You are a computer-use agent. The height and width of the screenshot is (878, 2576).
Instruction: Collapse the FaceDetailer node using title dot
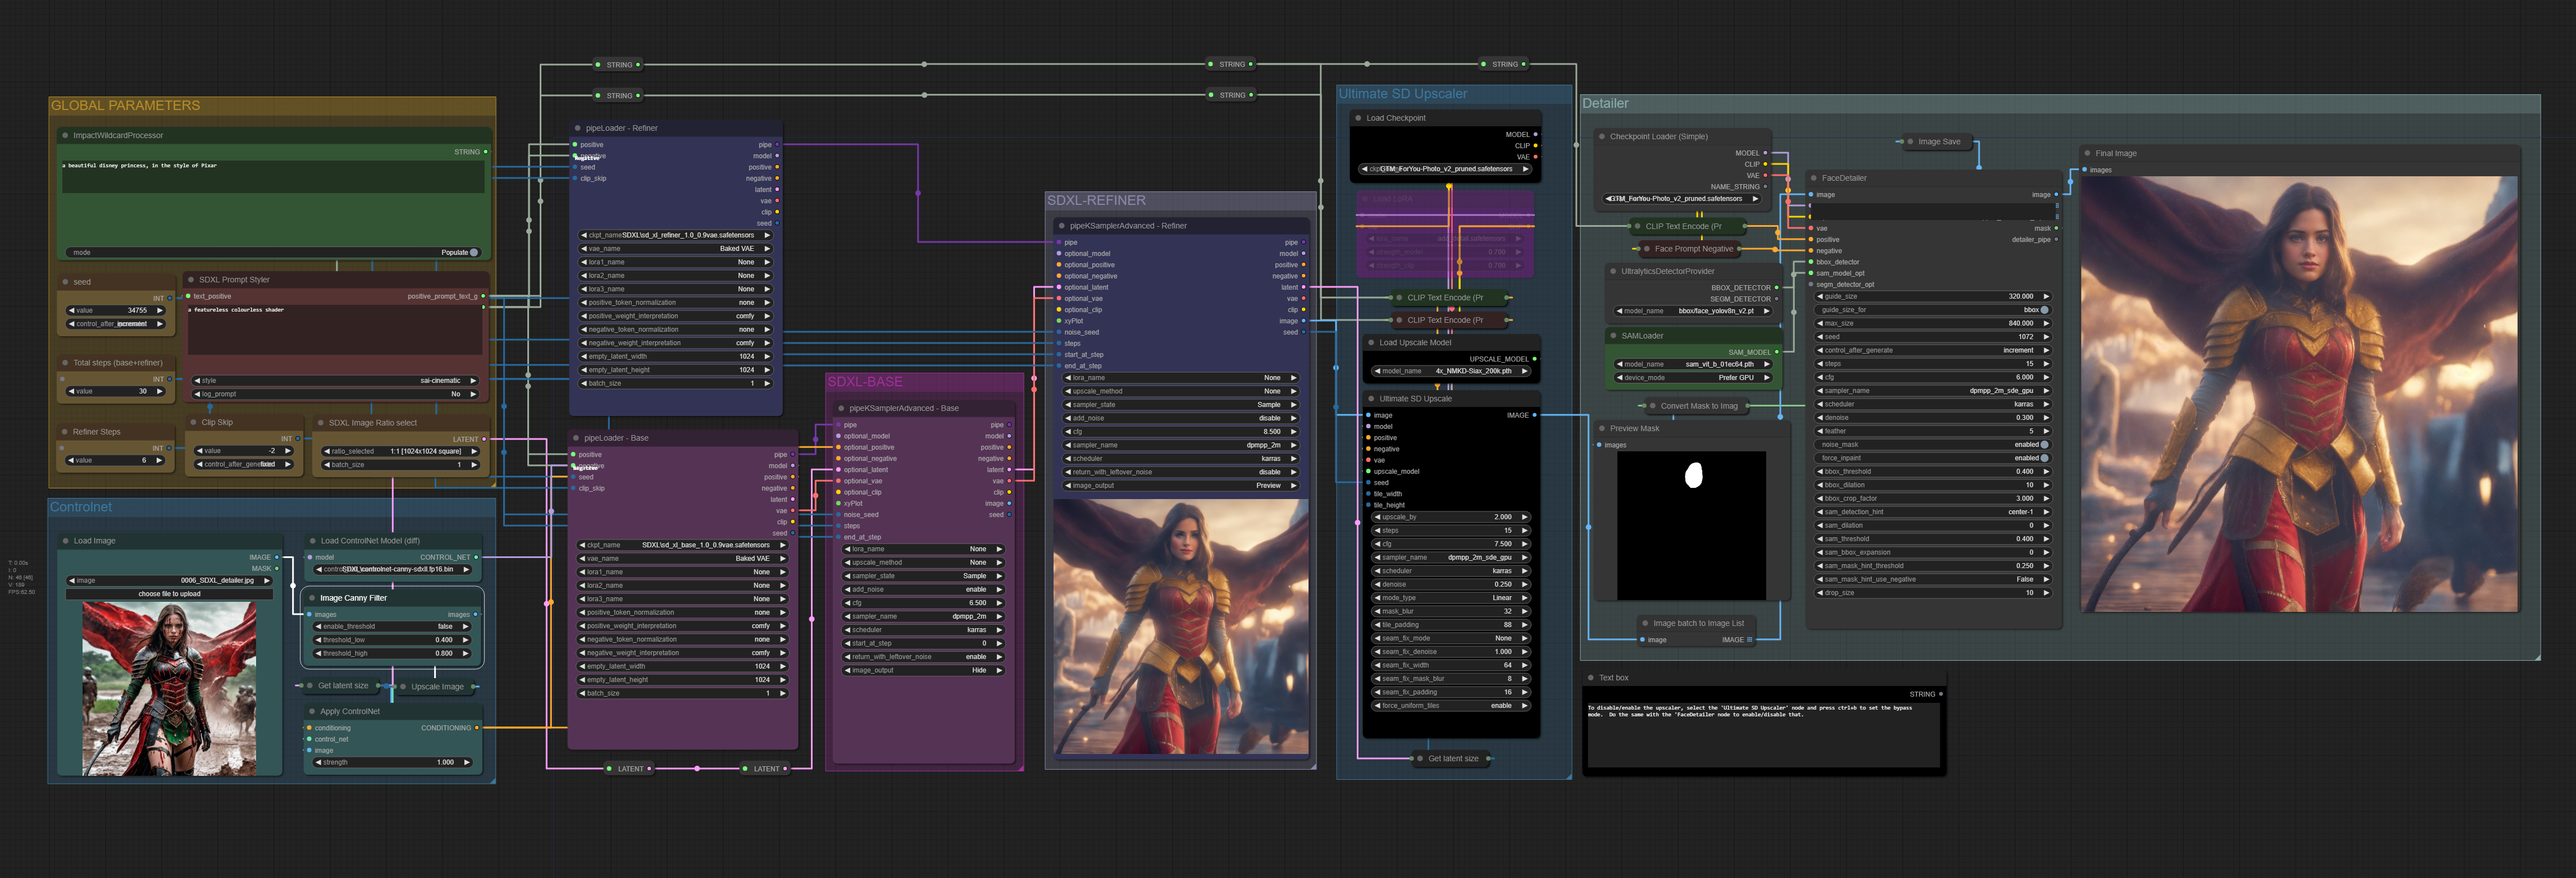click(1813, 178)
